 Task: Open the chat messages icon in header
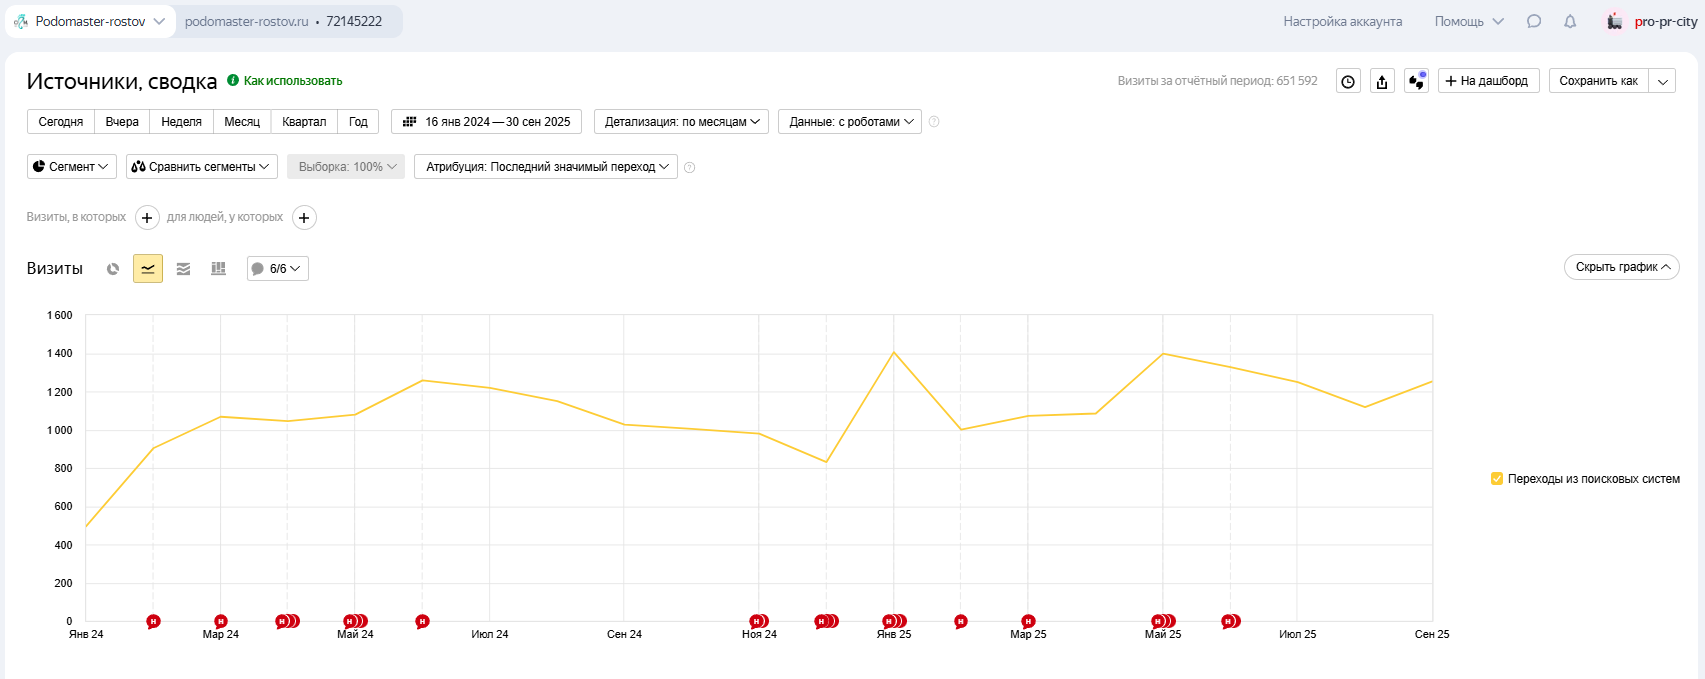click(1534, 21)
